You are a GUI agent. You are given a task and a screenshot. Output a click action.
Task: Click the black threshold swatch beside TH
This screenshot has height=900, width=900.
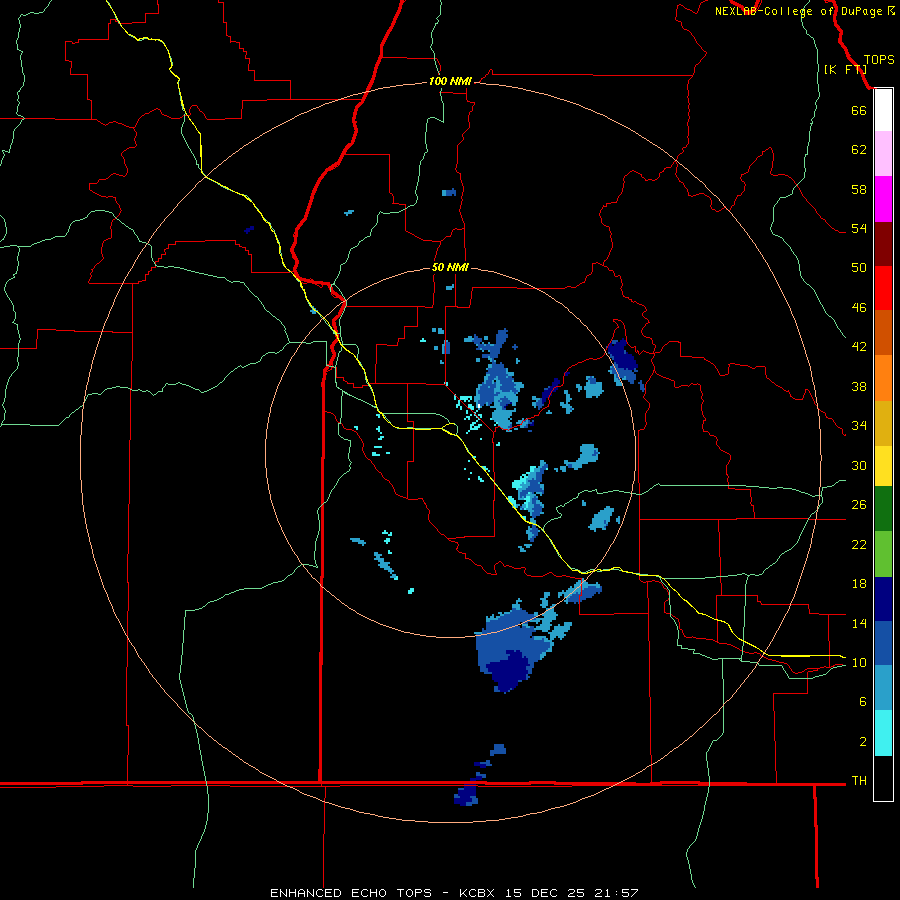pyautogui.click(x=883, y=778)
